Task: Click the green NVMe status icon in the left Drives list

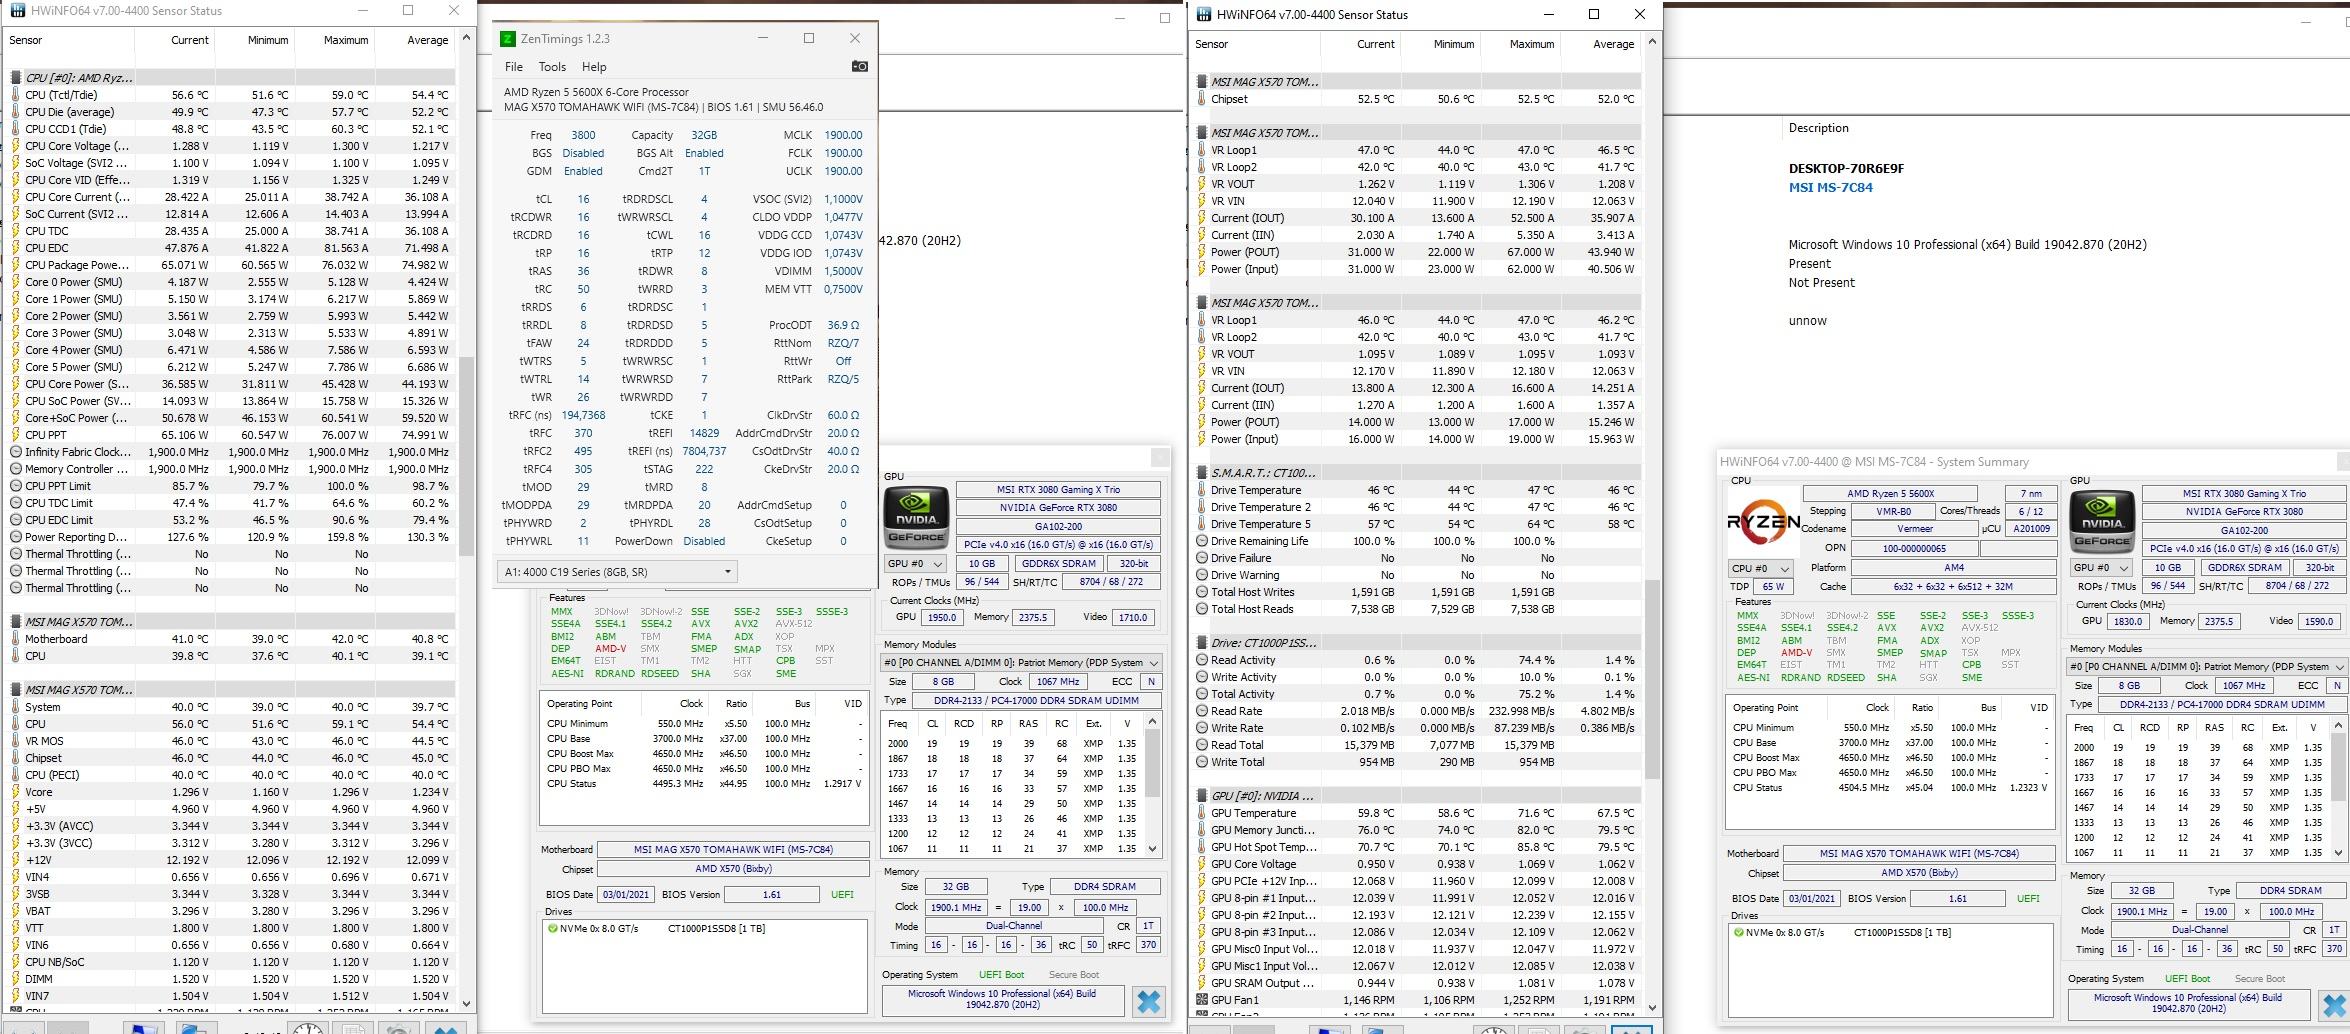Action: coord(553,929)
